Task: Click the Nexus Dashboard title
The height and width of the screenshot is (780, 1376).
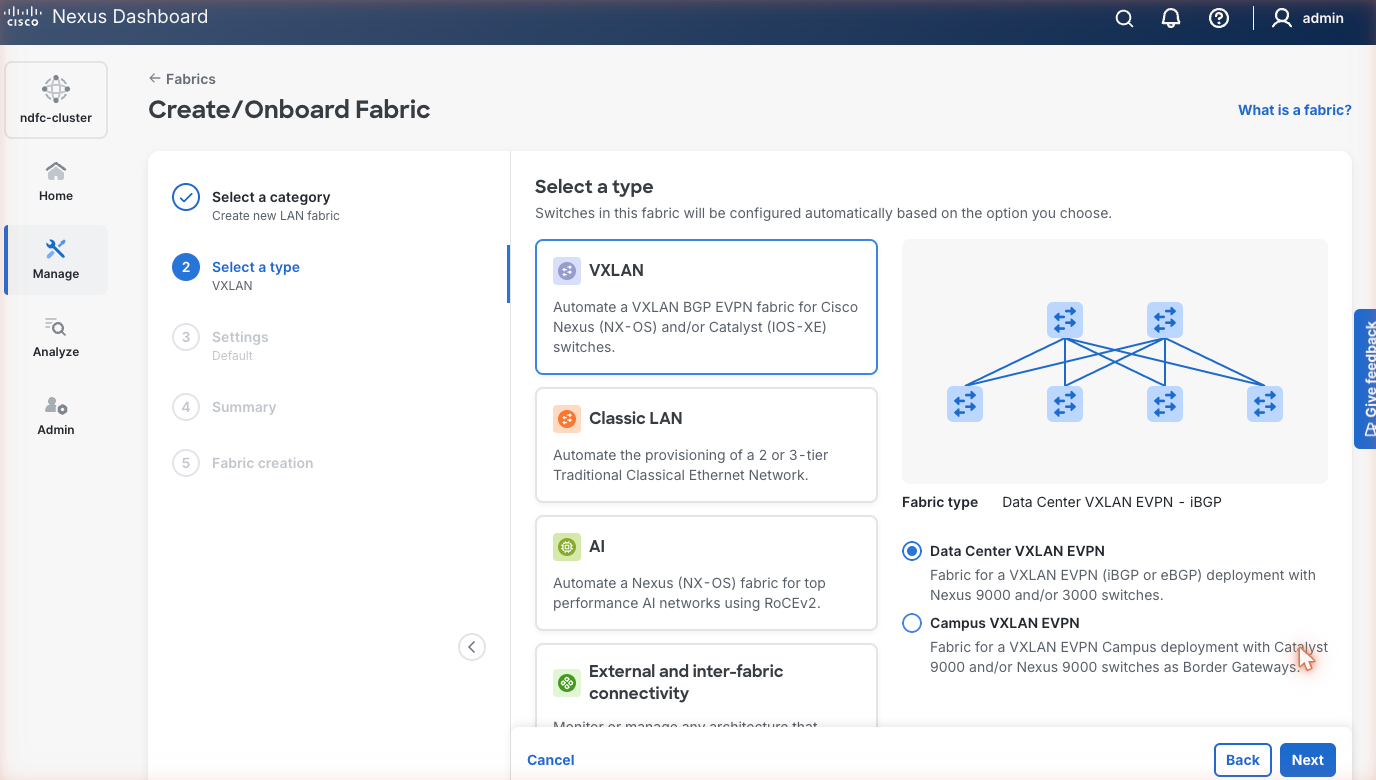Action: tap(130, 17)
